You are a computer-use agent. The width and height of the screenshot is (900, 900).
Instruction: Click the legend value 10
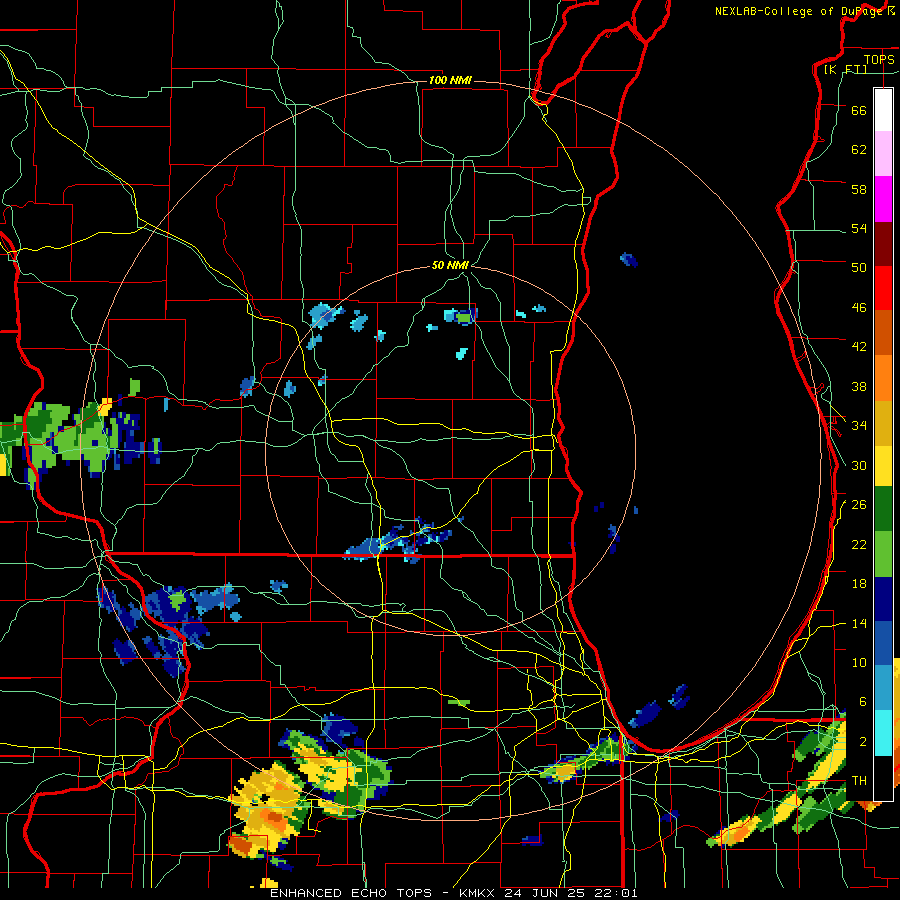click(x=859, y=663)
